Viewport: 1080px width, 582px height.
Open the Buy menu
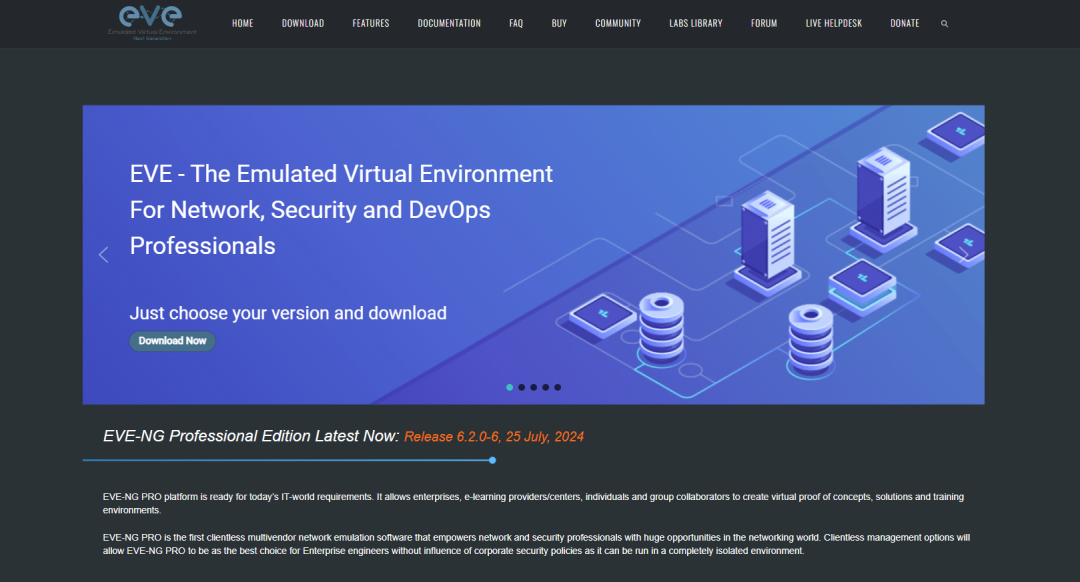(x=559, y=23)
